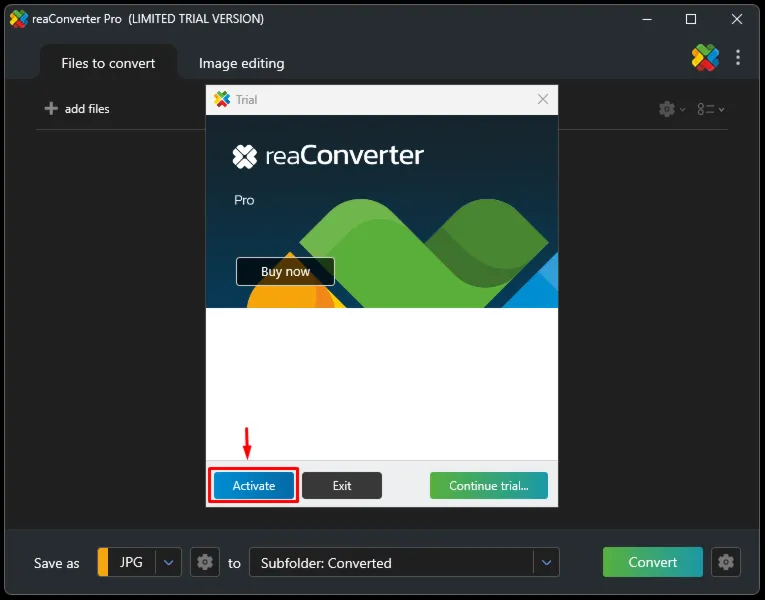
Task: Click the green Convert button
Action: pyautogui.click(x=652, y=562)
